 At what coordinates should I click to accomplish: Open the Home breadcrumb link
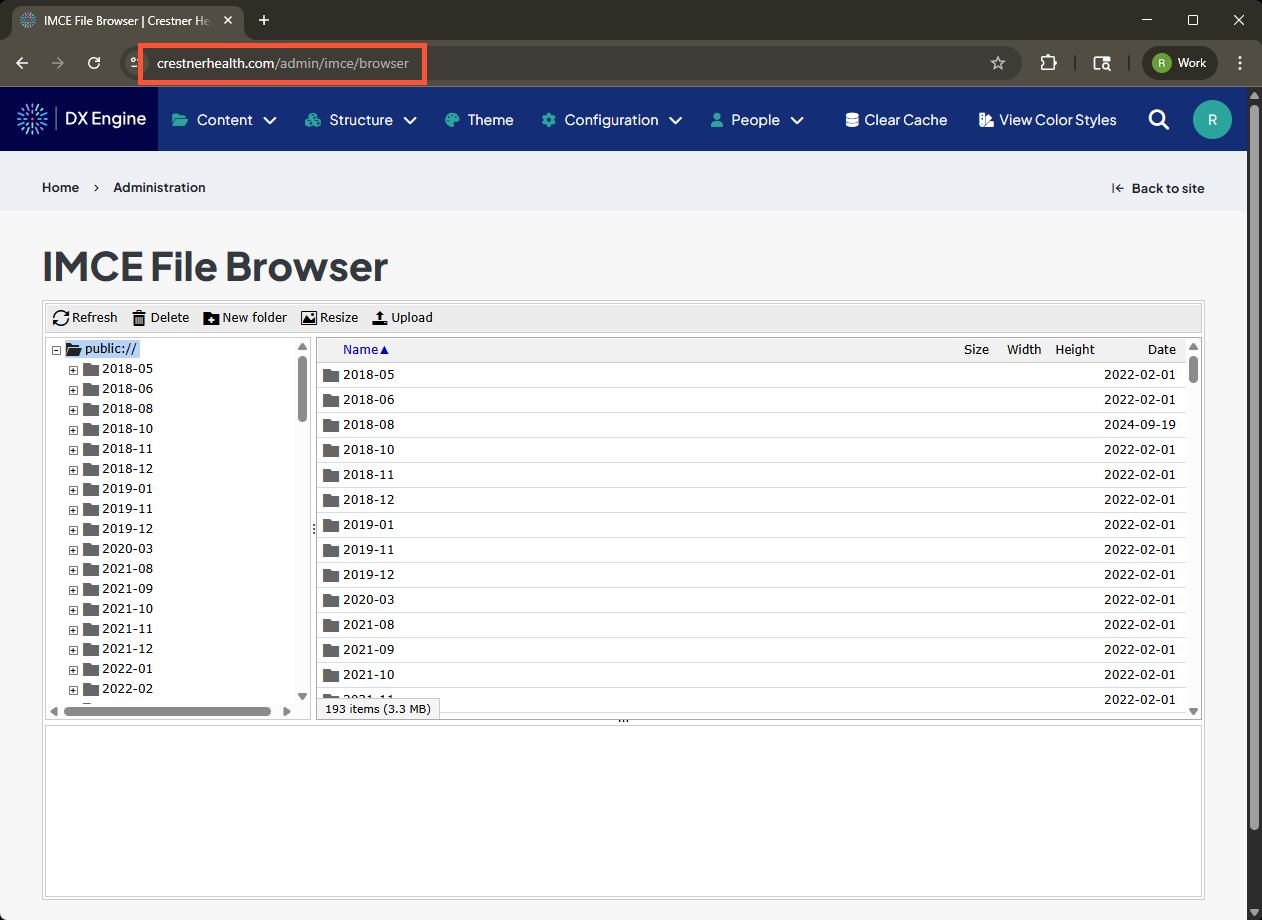click(x=60, y=187)
